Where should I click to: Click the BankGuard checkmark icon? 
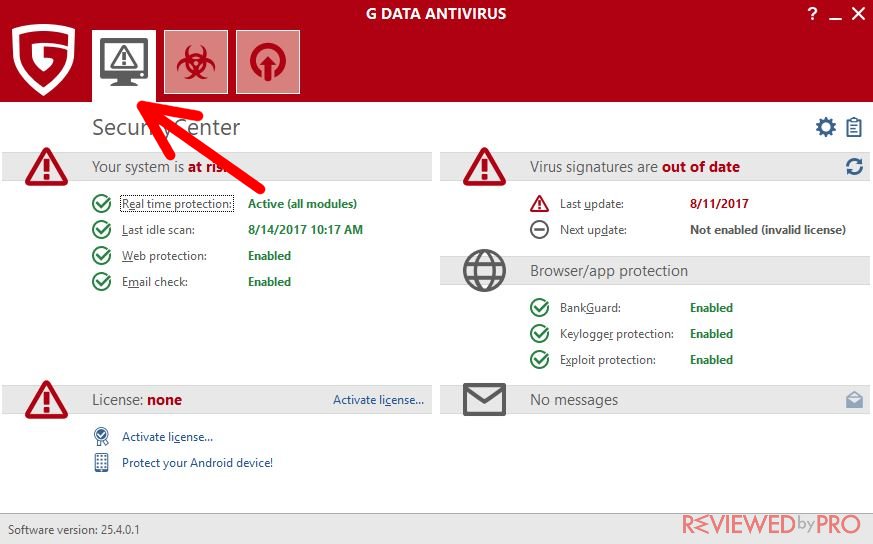539,307
